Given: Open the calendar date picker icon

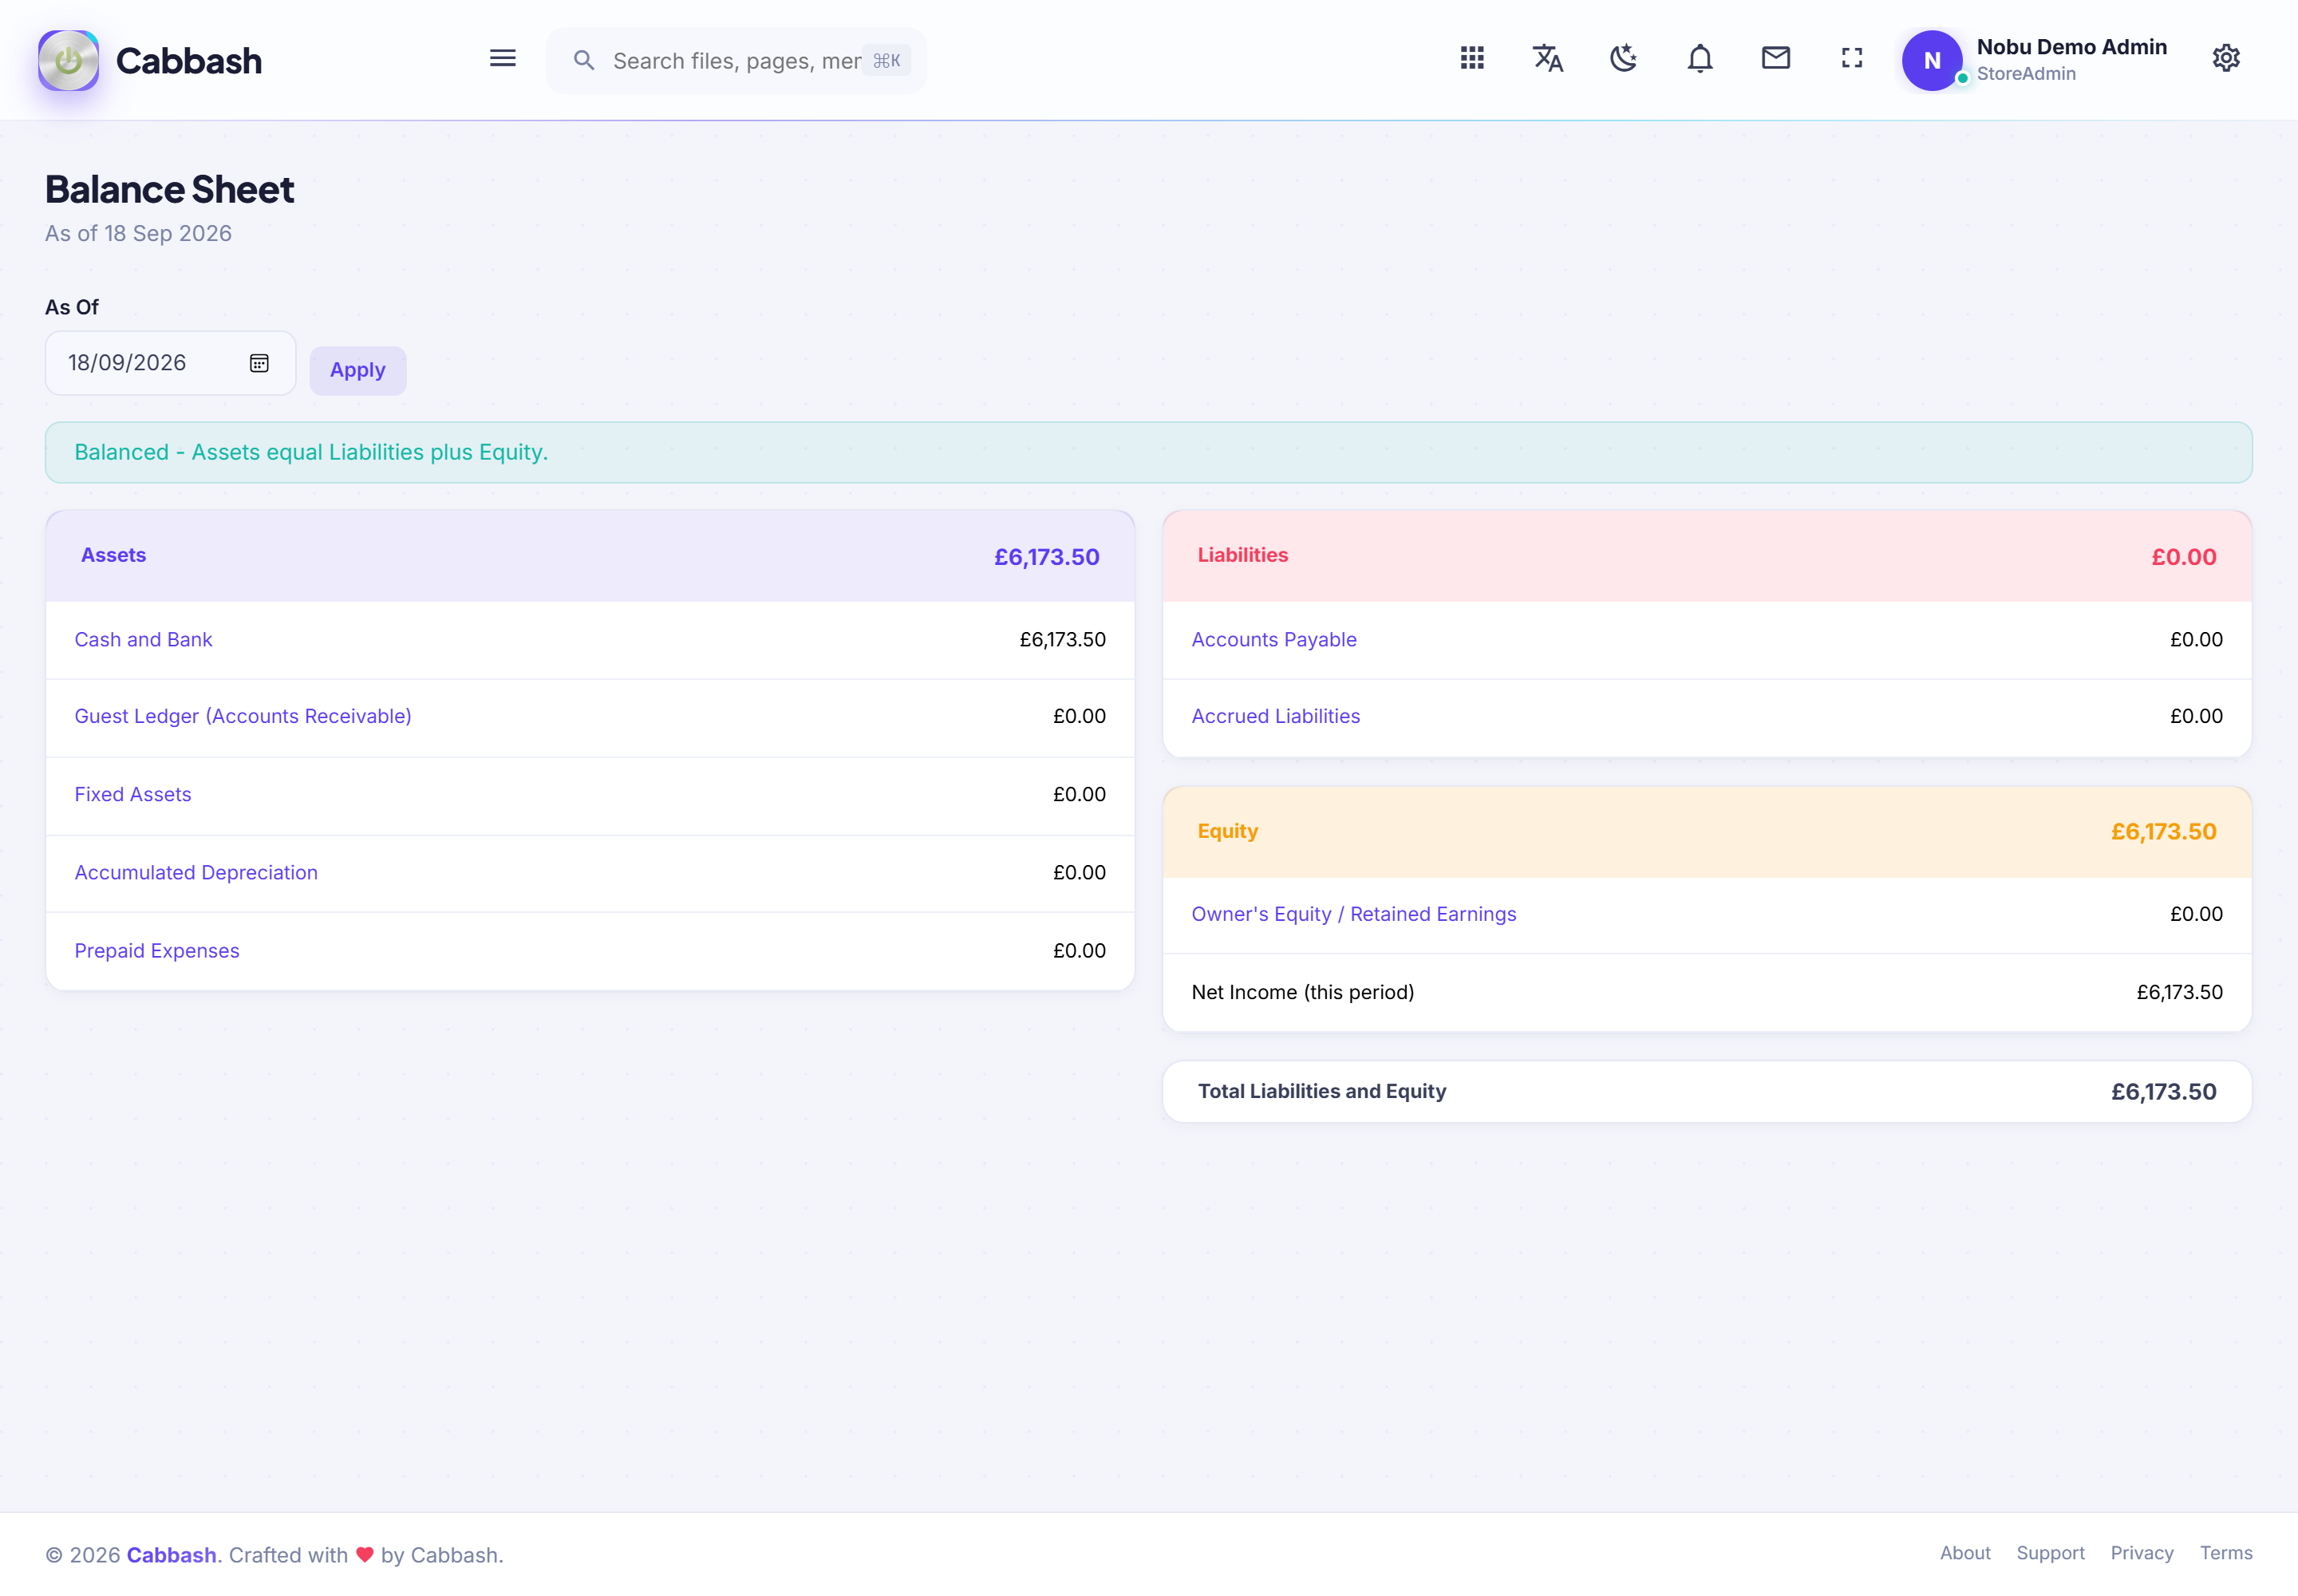Looking at the screenshot, I should pos(259,363).
